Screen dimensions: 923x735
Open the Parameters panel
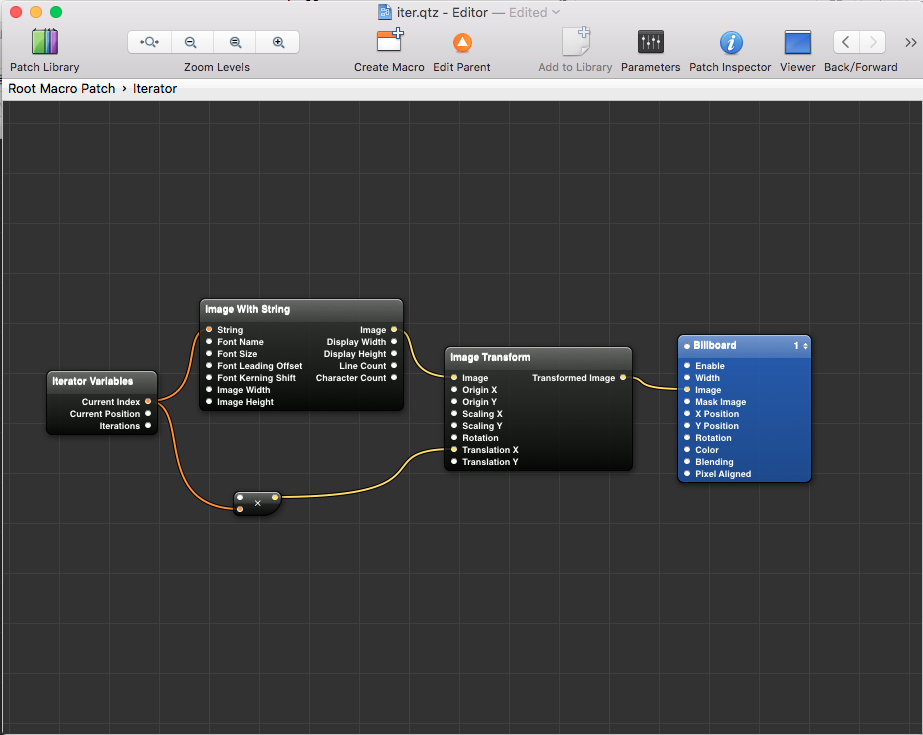click(650, 42)
